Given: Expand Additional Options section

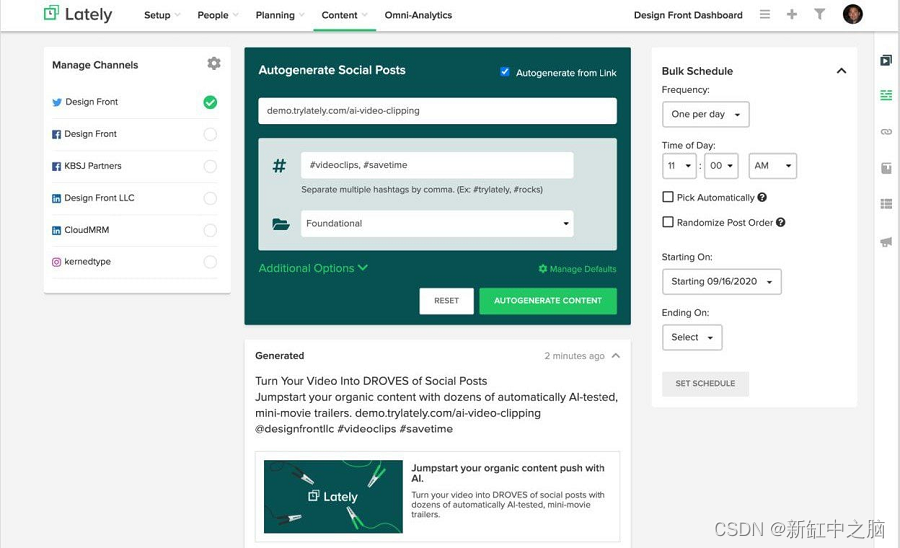Looking at the screenshot, I should 313,268.
